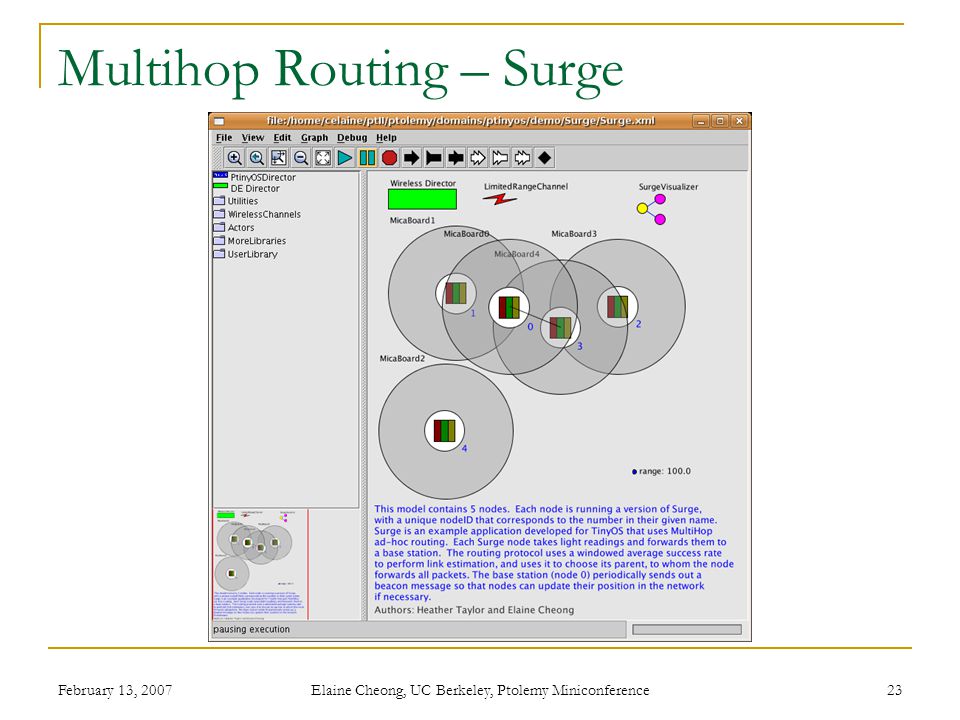Click the 'Wireless Director' label text

[x=423, y=183]
